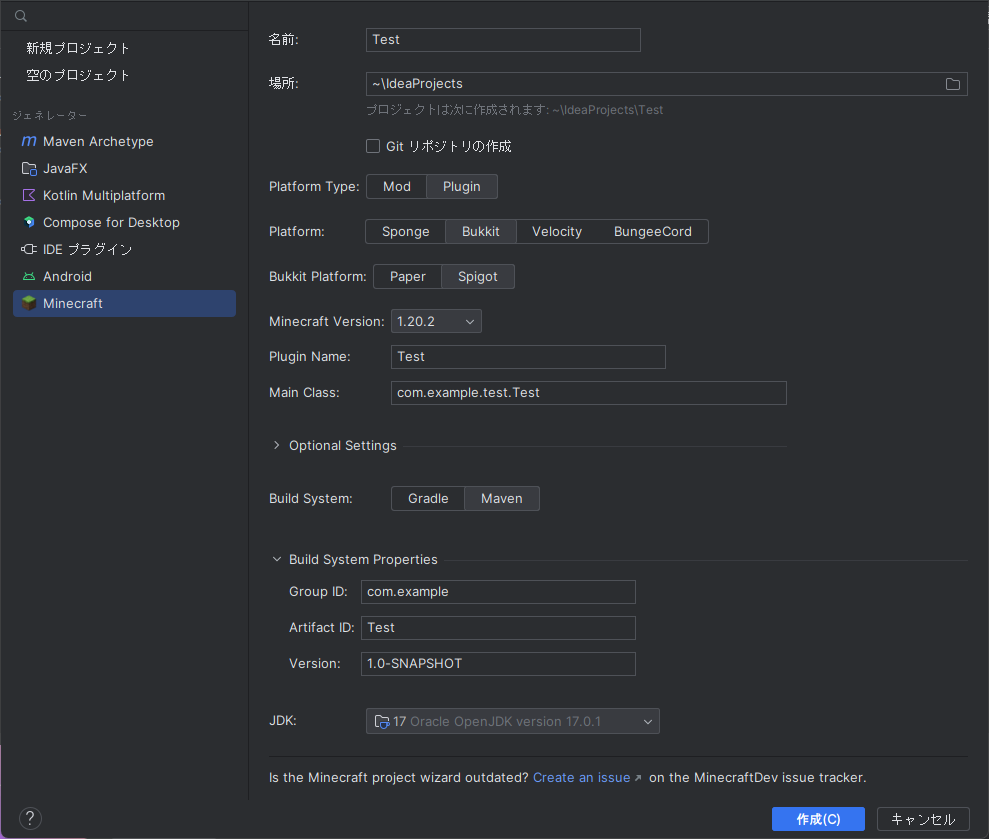Viewport: 989px width, 839px height.
Task: Click the Minecraft grass block icon
Action: click(x=29, y=303)
